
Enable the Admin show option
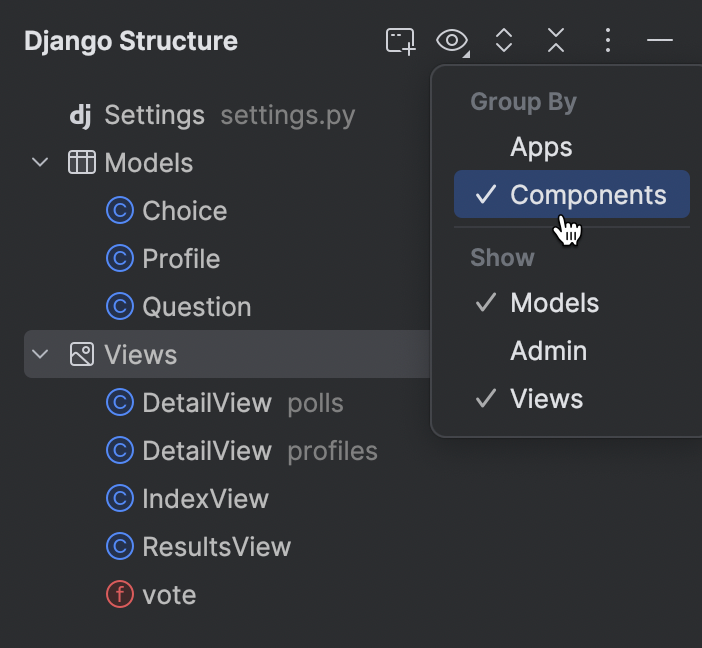pos(548,351)
